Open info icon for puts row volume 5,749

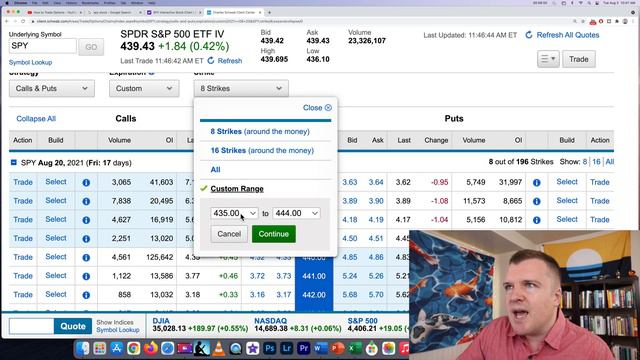click(536, 182)
